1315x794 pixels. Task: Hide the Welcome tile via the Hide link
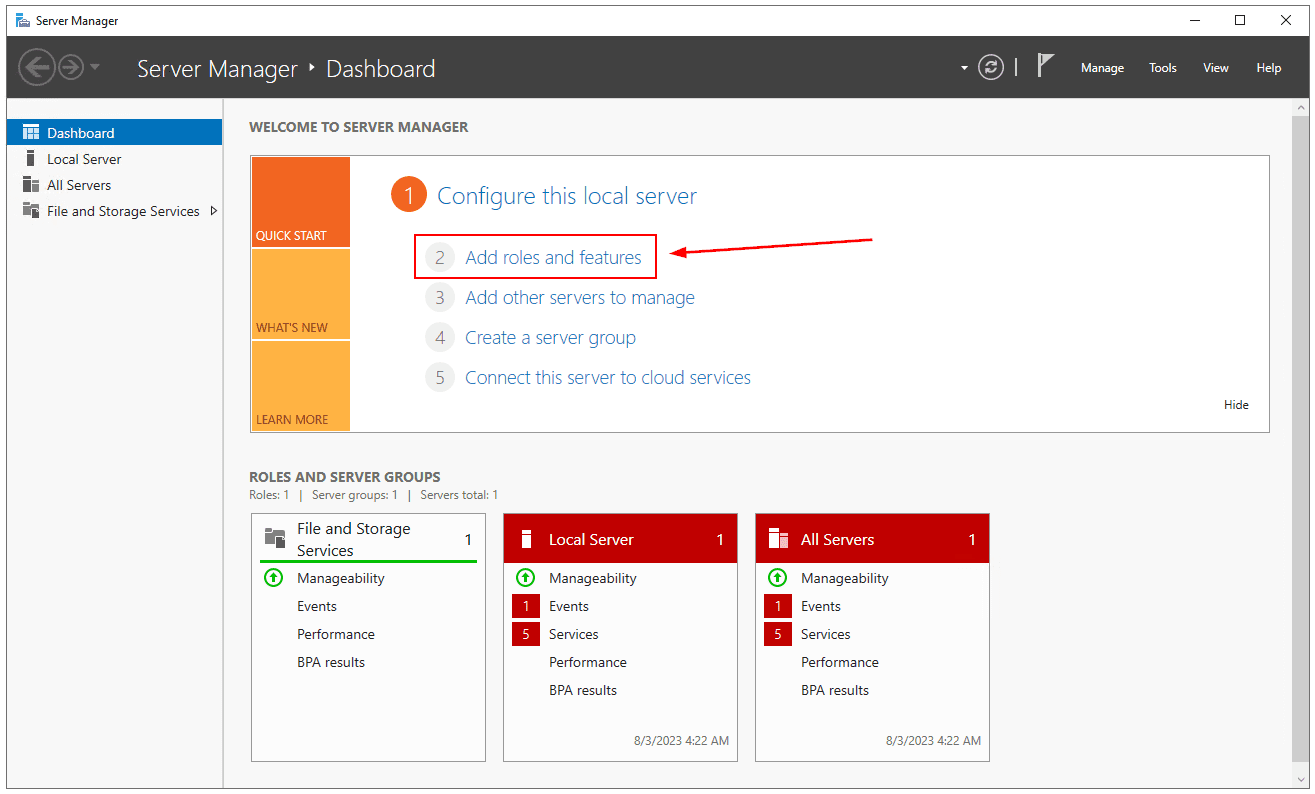(x=1236, y=404)
